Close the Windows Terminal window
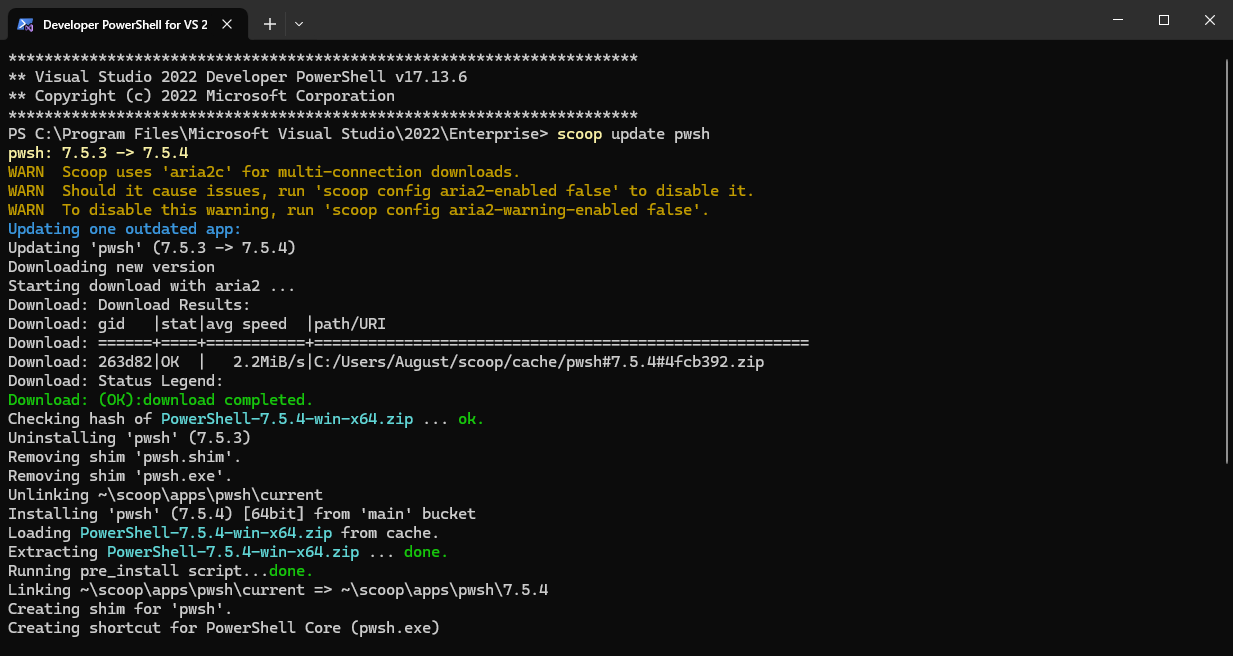1233x656 pixels. (x=1210, y=21)
